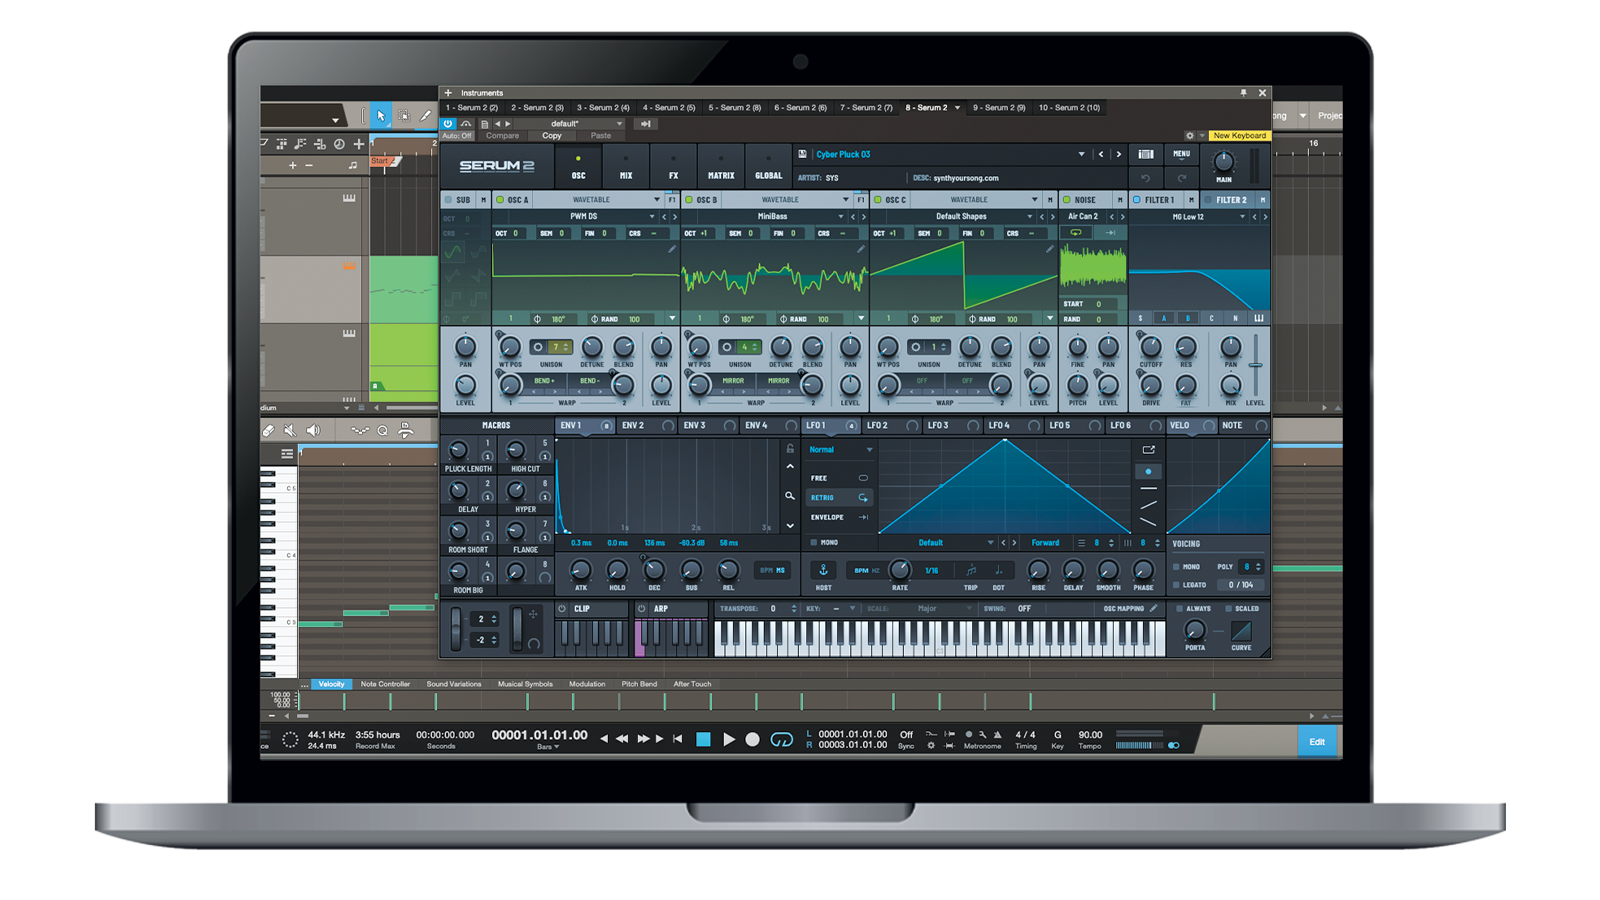Click the save preset floppy disk icon
Viewport: 1600px width, 900px height.
coord(802,154)
